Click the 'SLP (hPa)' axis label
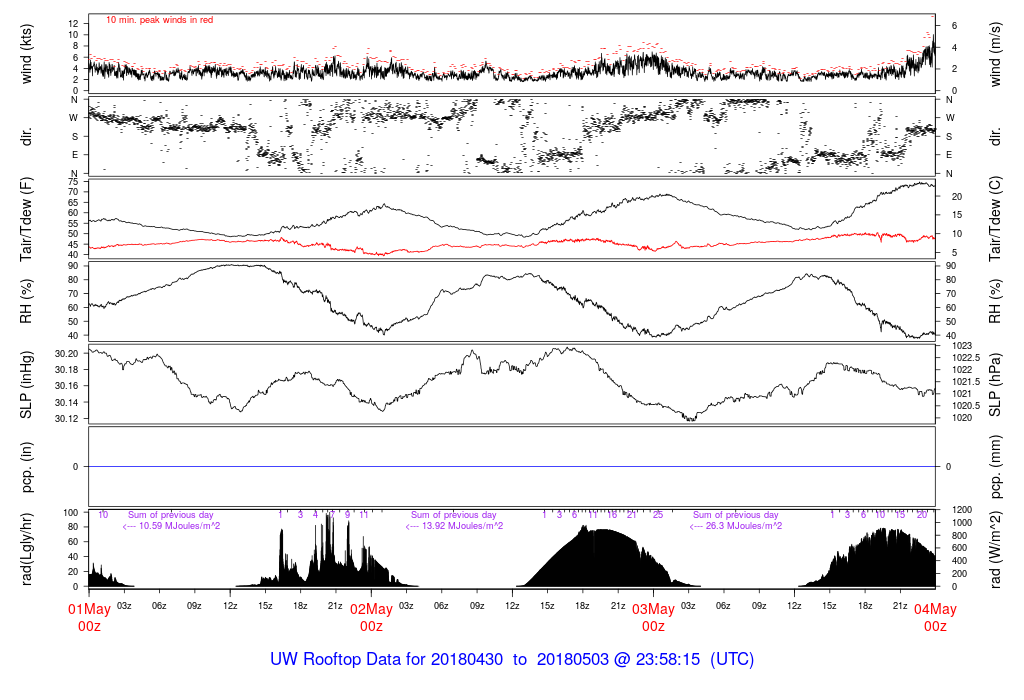The width and height of the screenshot is (1024, 700). (x=995, y=385)
